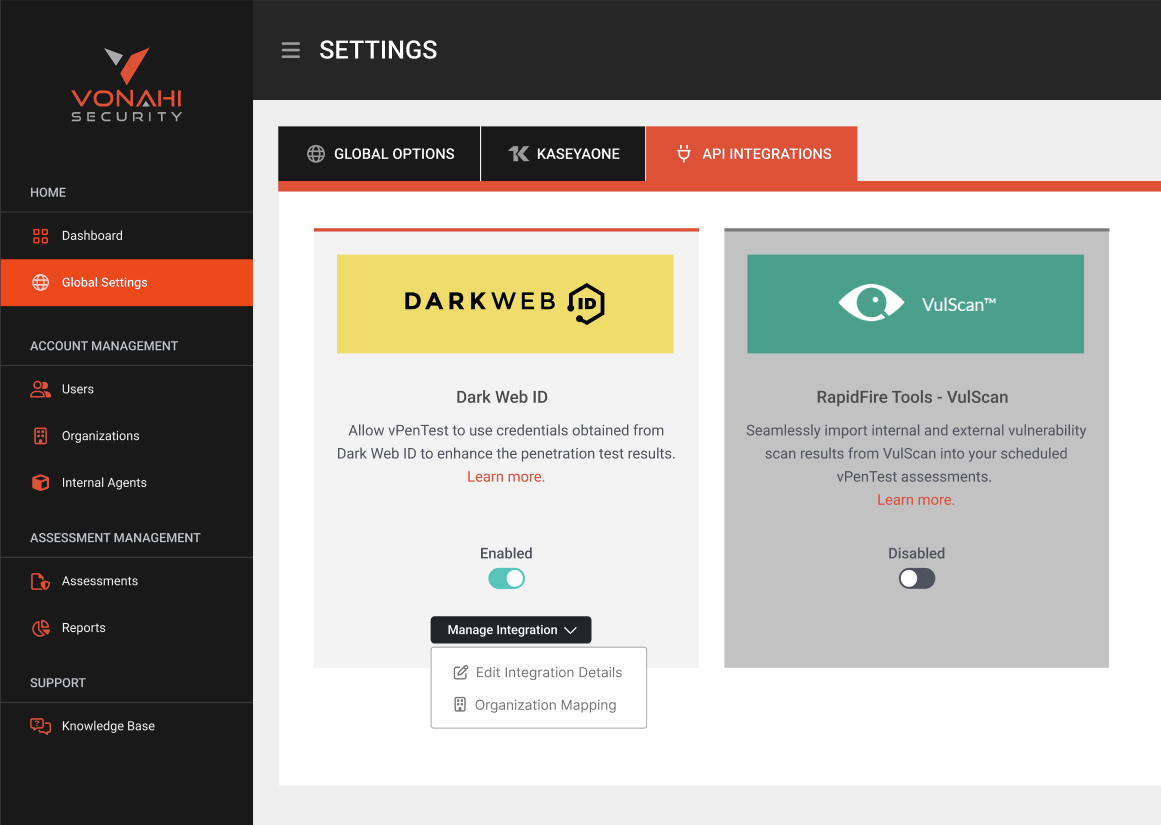Click the Users icon in sidebar
Viewport: 1161px width, 825px height.
[x=41, y=390]
